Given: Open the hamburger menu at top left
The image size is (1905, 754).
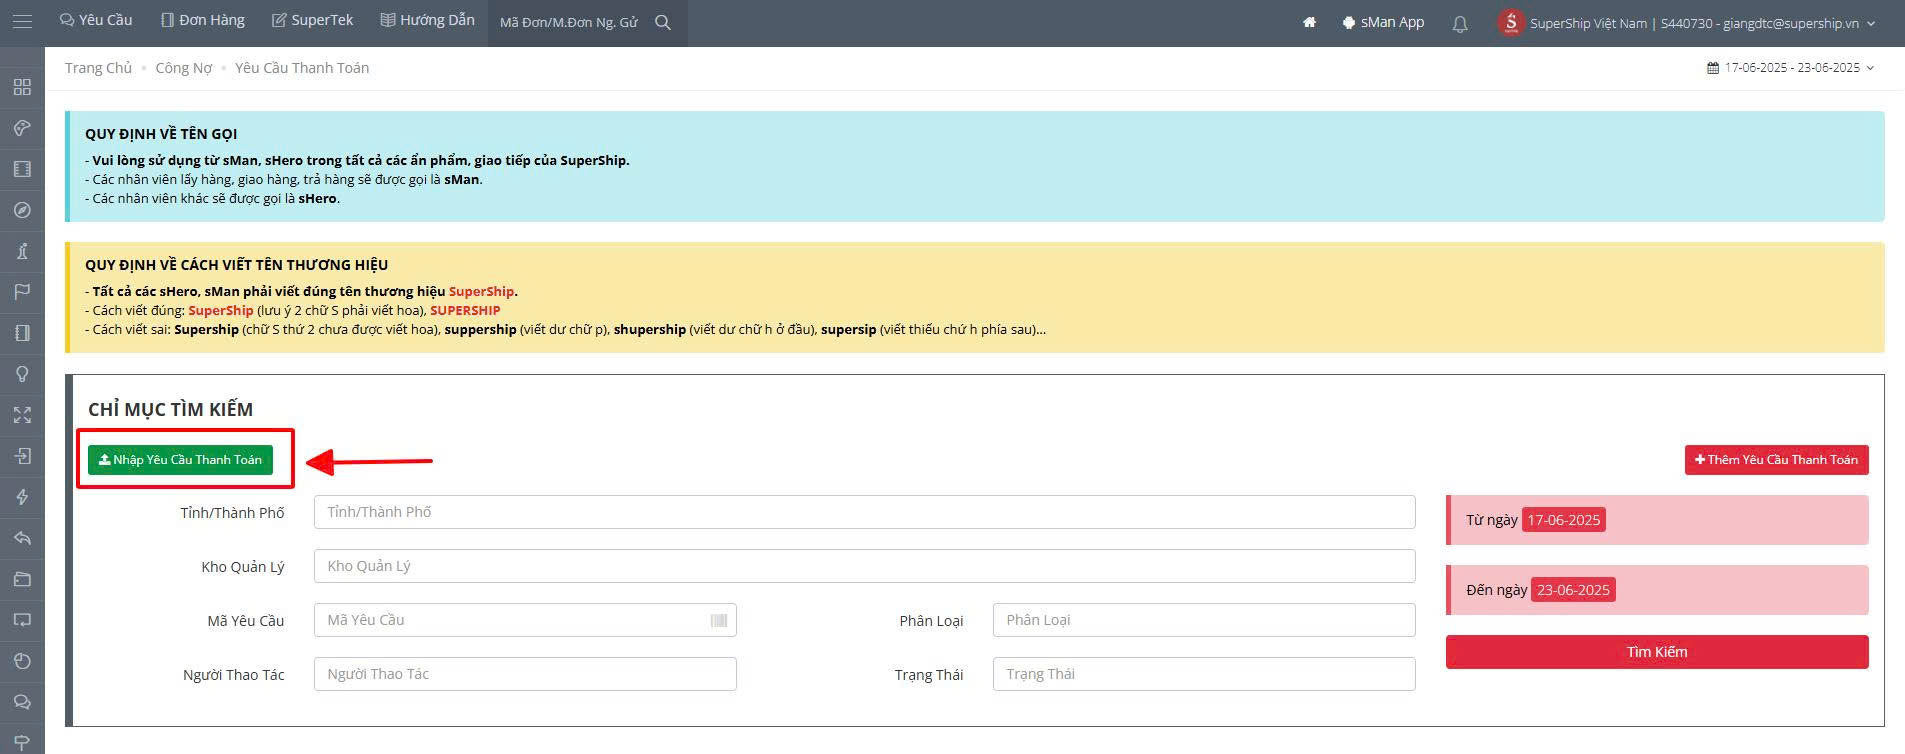Looking at the screenshot, I should click(x=22, y=21).
